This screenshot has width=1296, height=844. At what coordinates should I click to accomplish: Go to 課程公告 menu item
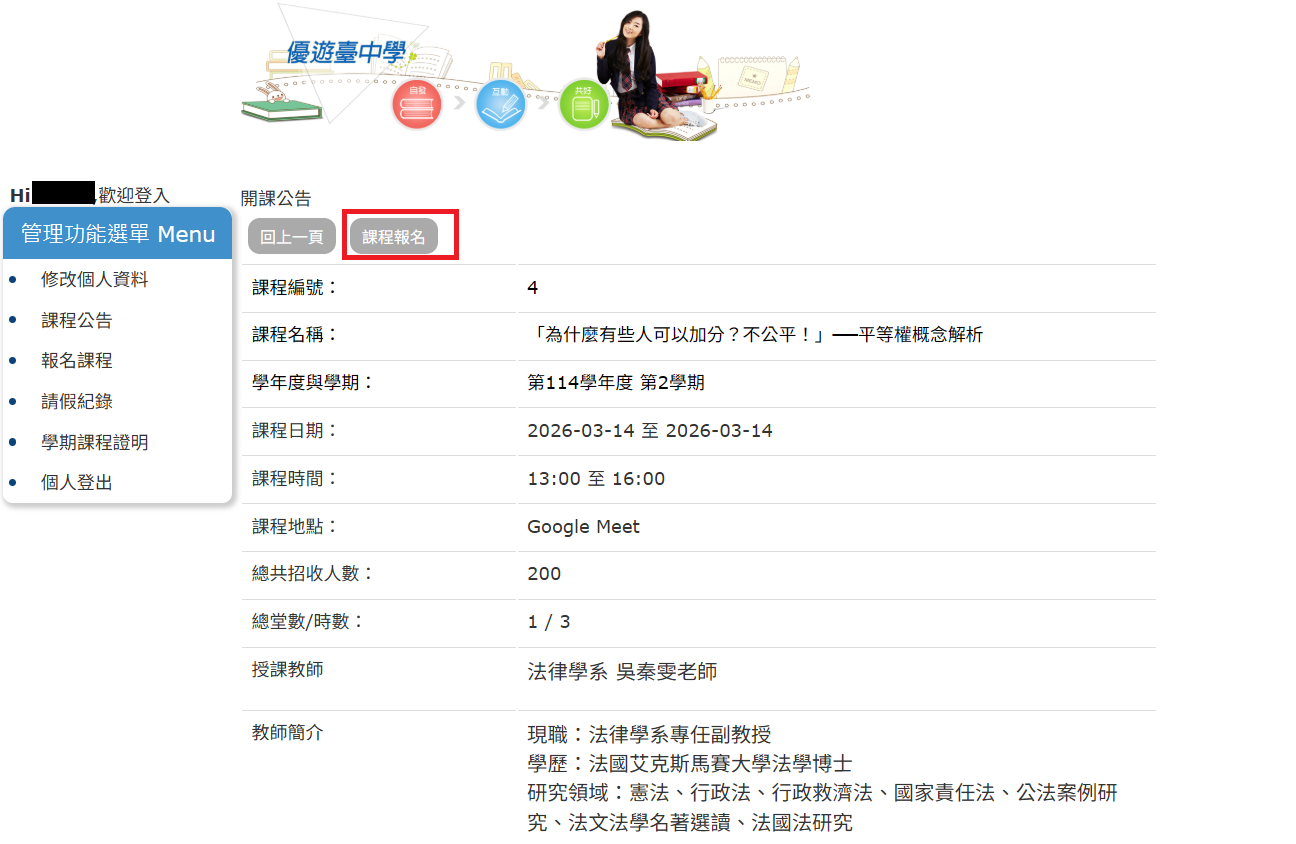pos(76,321)
